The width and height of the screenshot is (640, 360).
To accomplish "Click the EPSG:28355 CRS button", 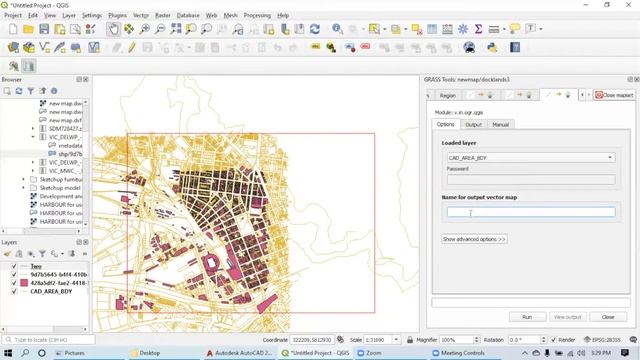I will pyautogui.click(x=602, y=340).
